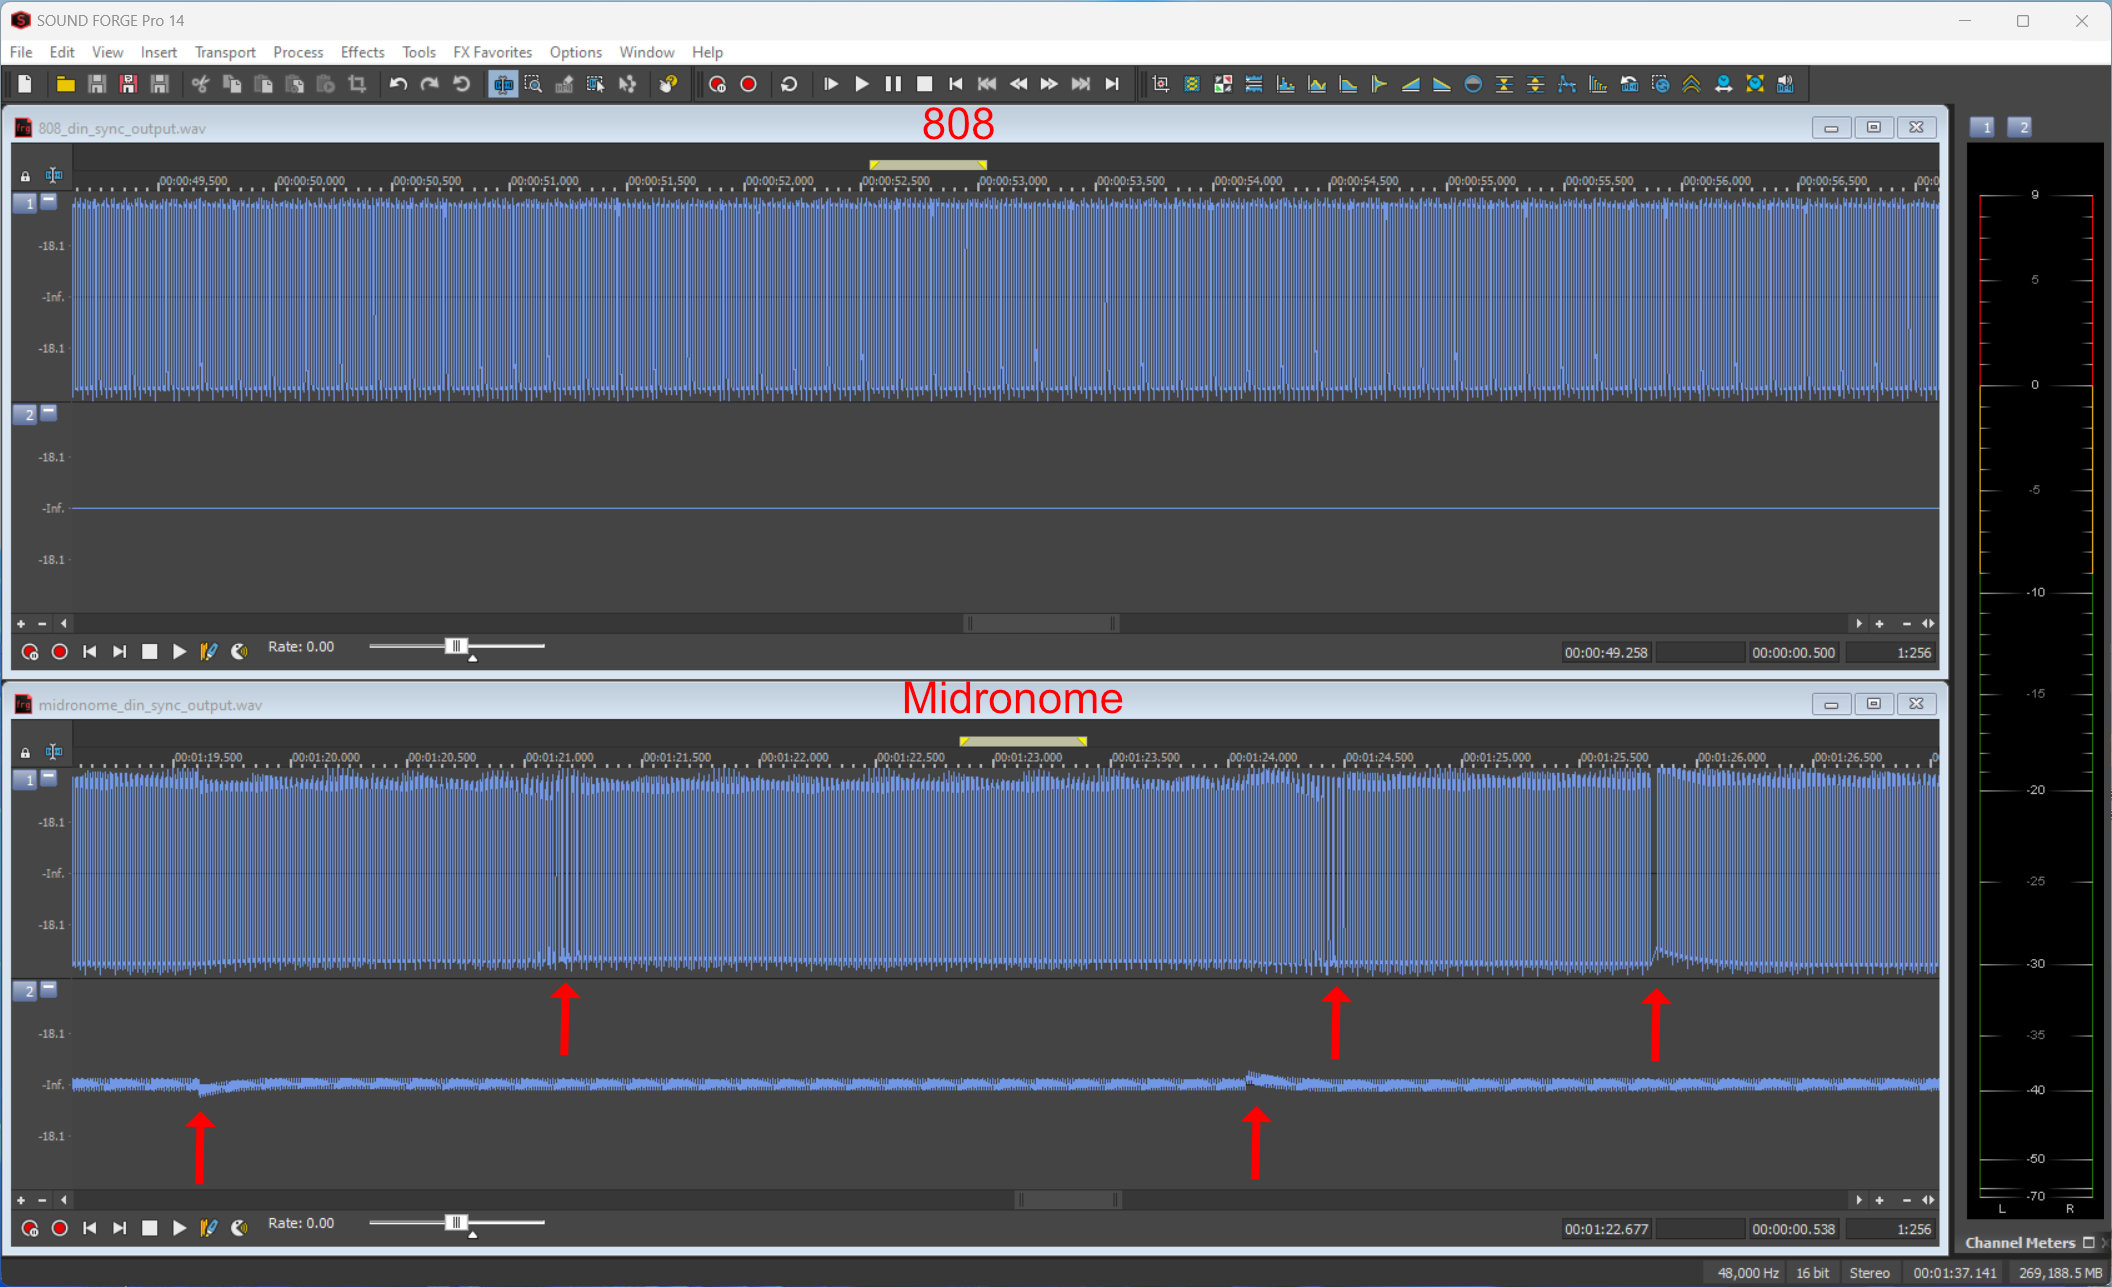Click the 808 window horizontal scrollbar thumb
This screenshot has width=2112, height=1287.
click(x=1040, y=624)
